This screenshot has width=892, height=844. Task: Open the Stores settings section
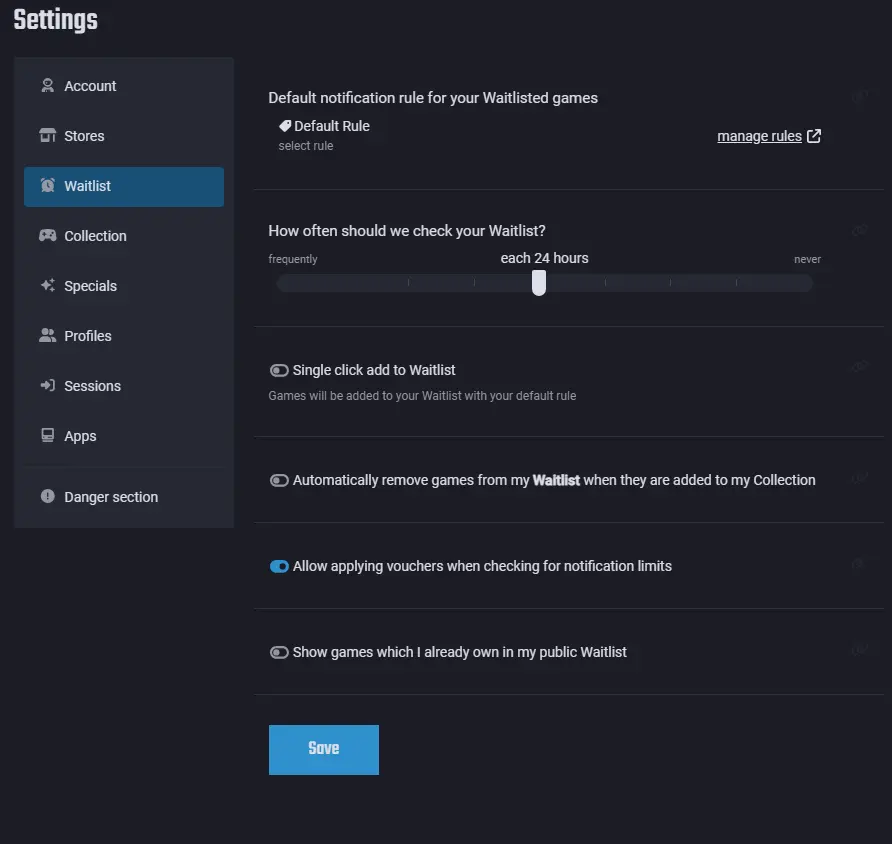[x=123, y=136]
